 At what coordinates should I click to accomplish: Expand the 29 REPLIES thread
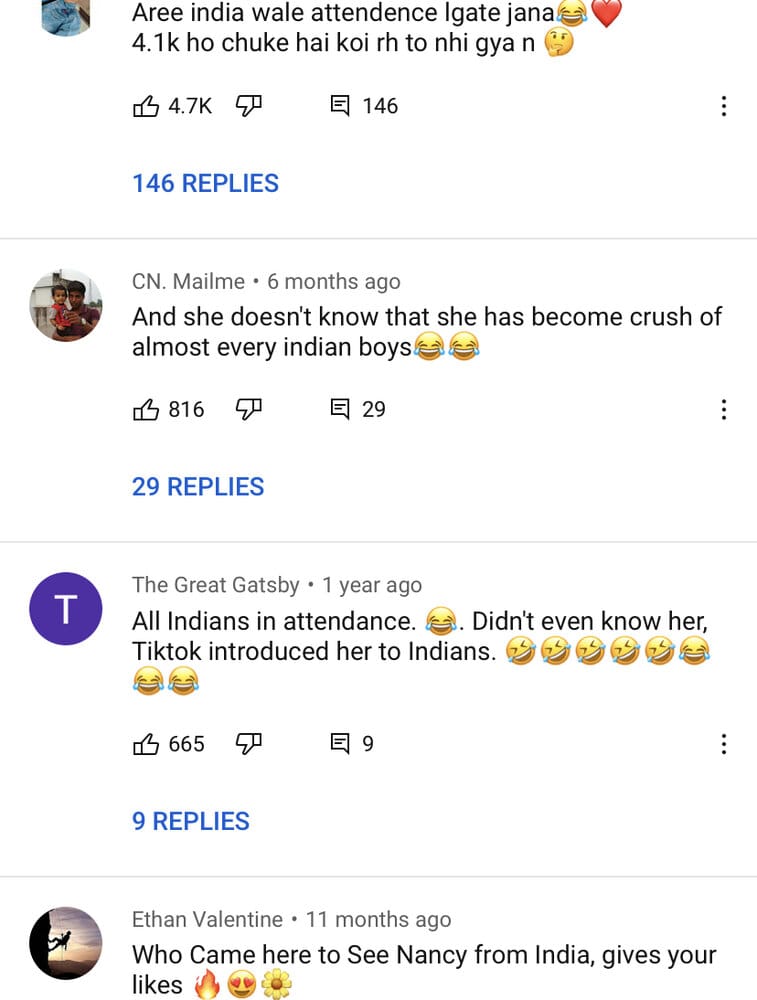click(198, 487)
